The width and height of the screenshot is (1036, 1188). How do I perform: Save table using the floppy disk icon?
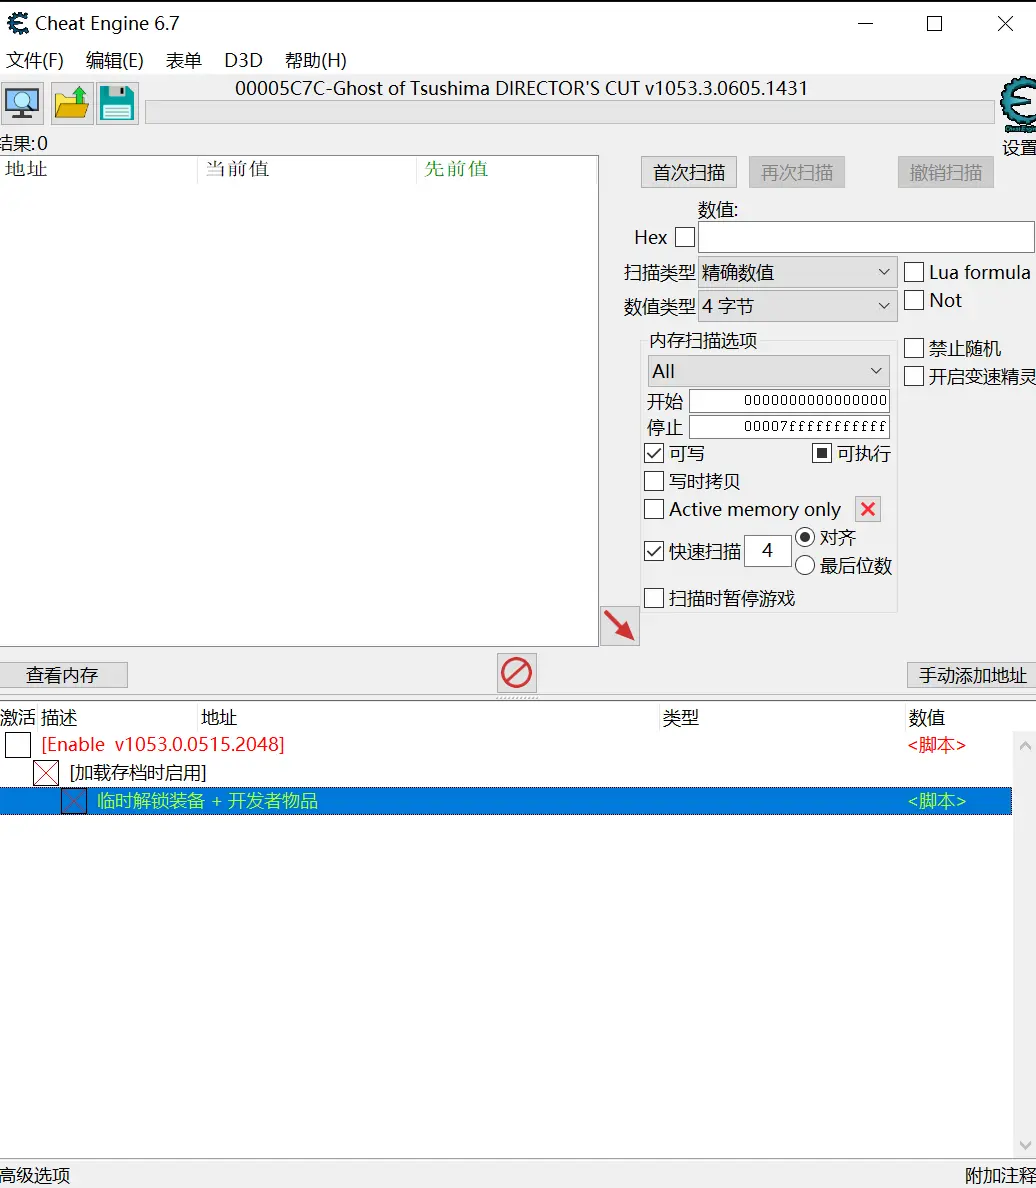point(117,103)
